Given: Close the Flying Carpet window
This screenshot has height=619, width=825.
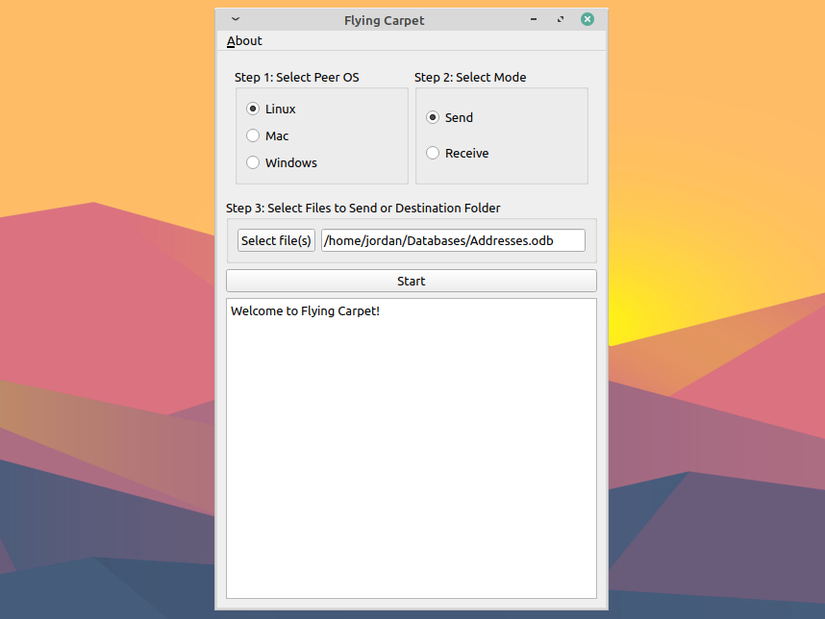Looking at the screenshot, I should coord(587,19).
